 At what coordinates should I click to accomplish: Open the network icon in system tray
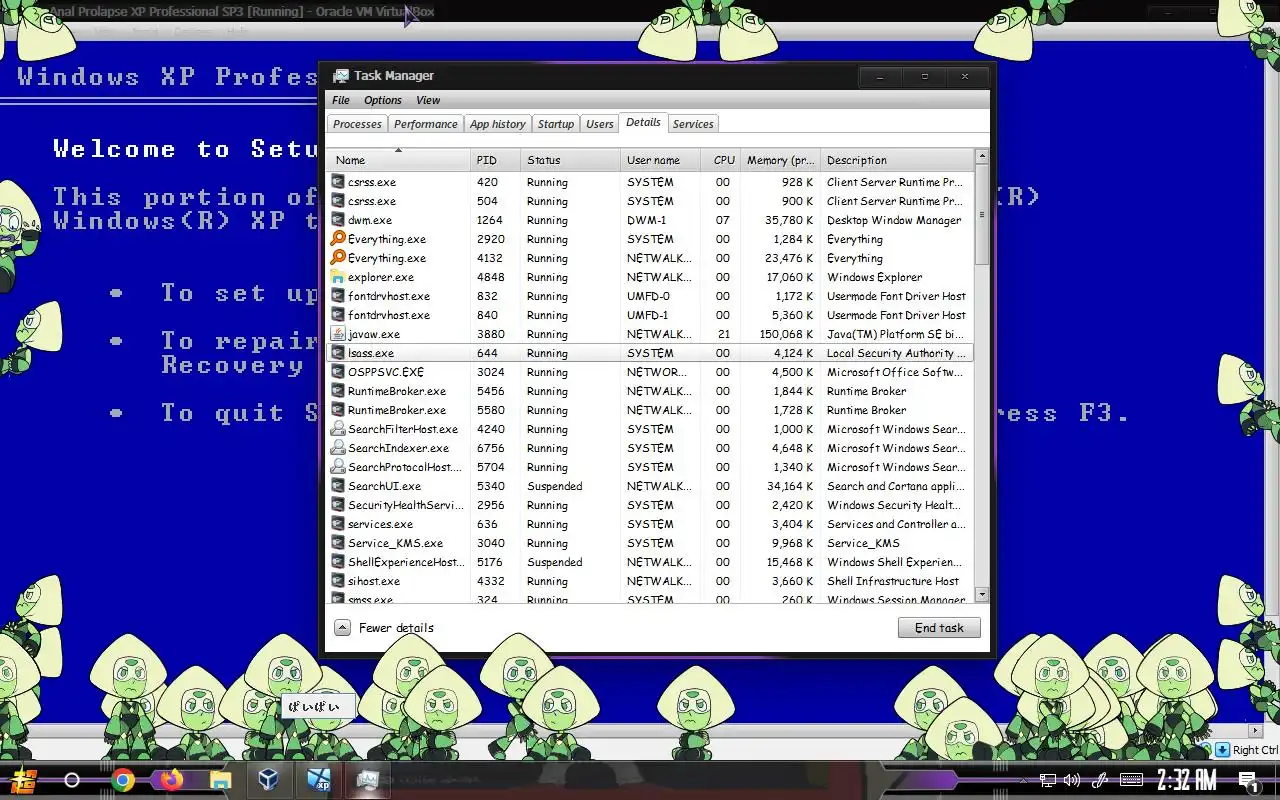[1047, 780]
